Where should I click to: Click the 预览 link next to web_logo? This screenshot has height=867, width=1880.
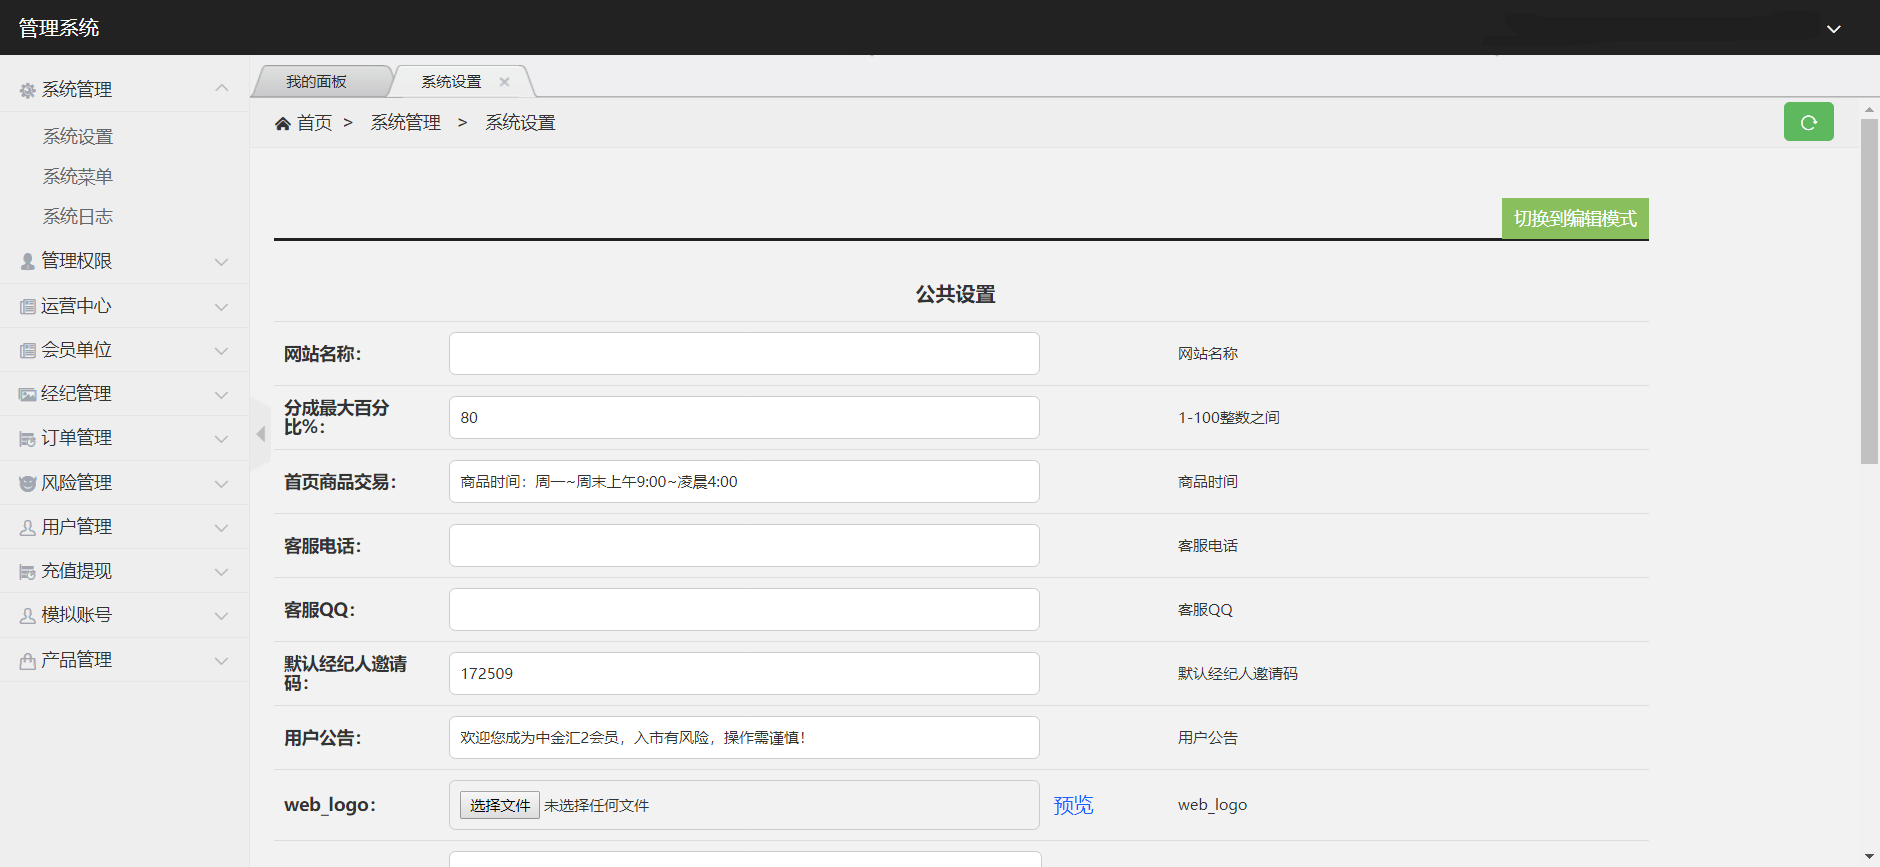click(x=1073, y=805)
